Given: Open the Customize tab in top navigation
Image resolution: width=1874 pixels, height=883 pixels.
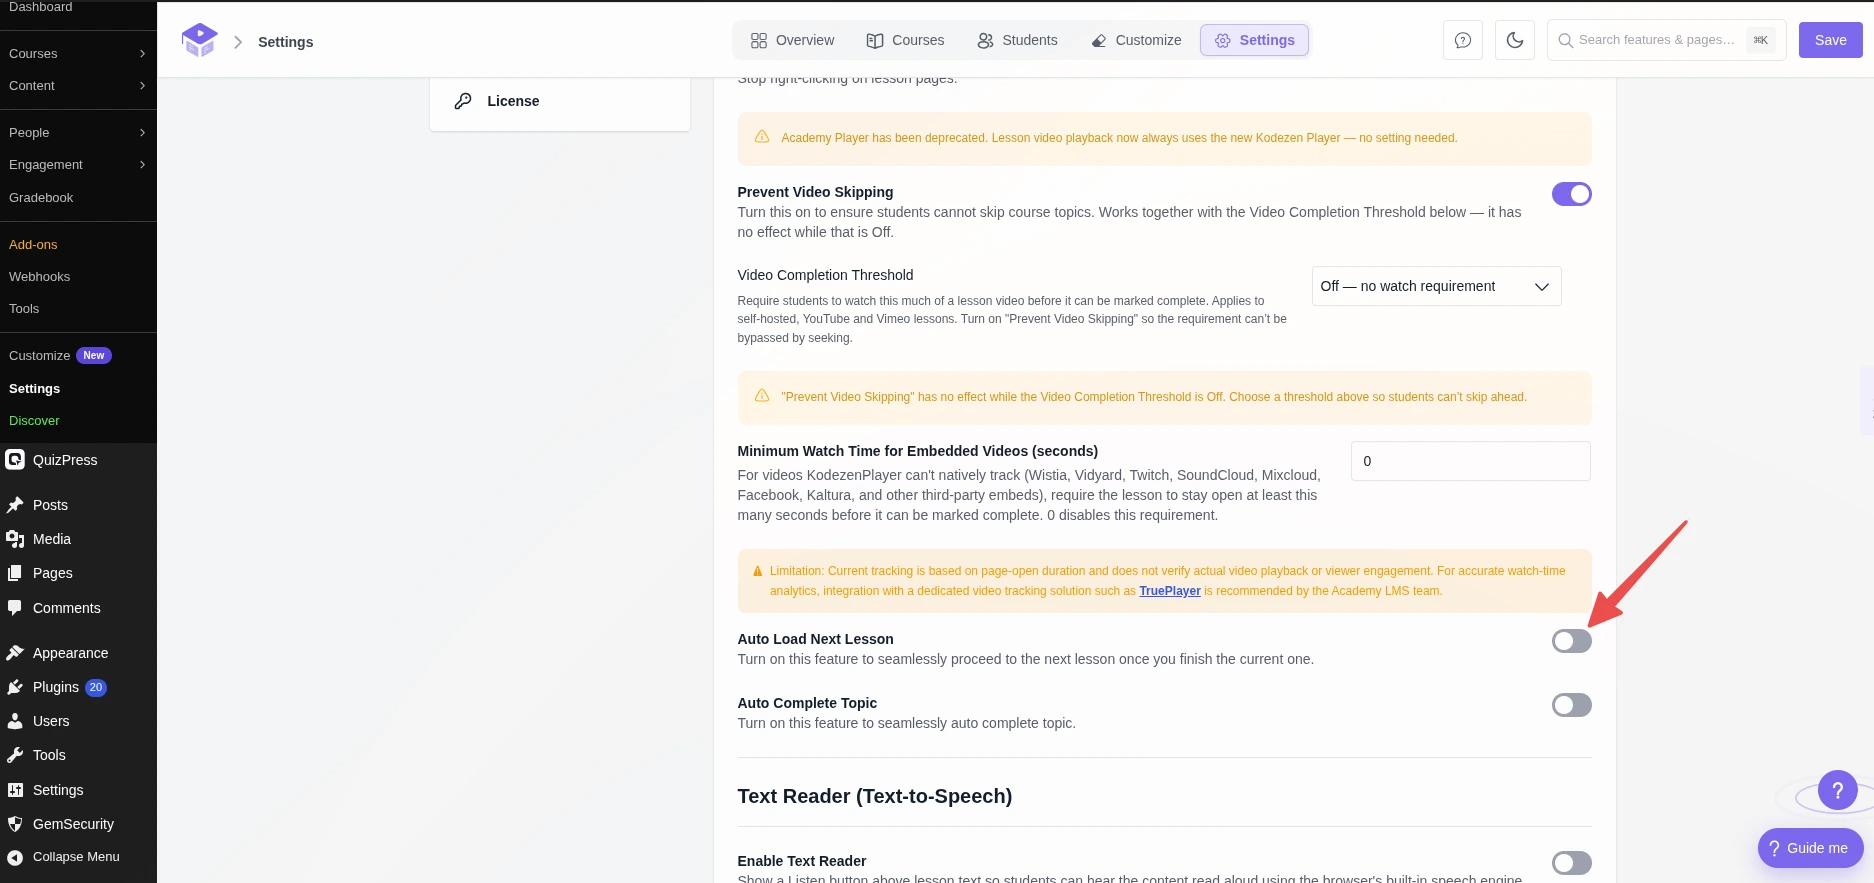Looking at the screenshot, I should pos(1136,40).
